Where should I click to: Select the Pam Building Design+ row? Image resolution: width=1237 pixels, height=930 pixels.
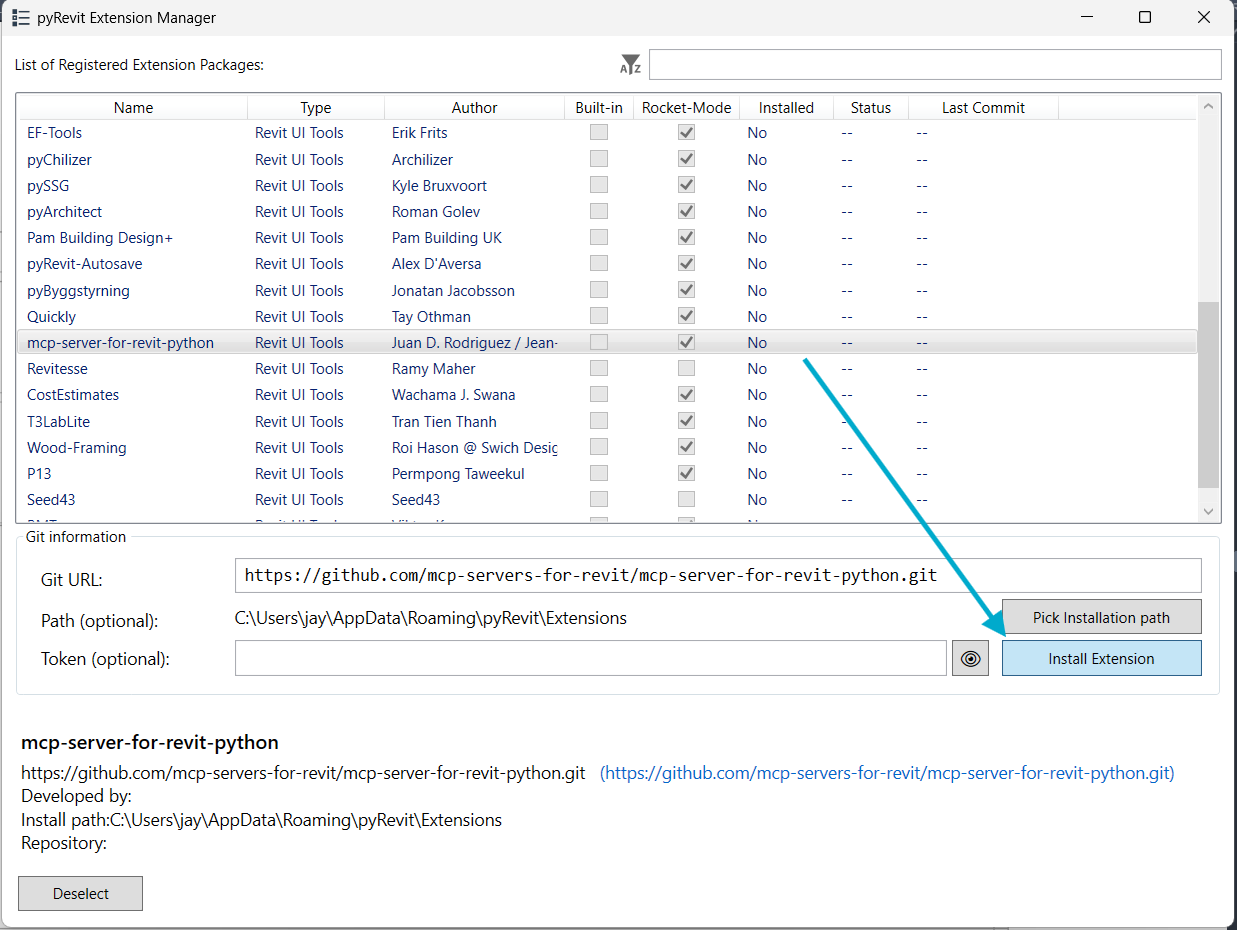coord(608,237)
